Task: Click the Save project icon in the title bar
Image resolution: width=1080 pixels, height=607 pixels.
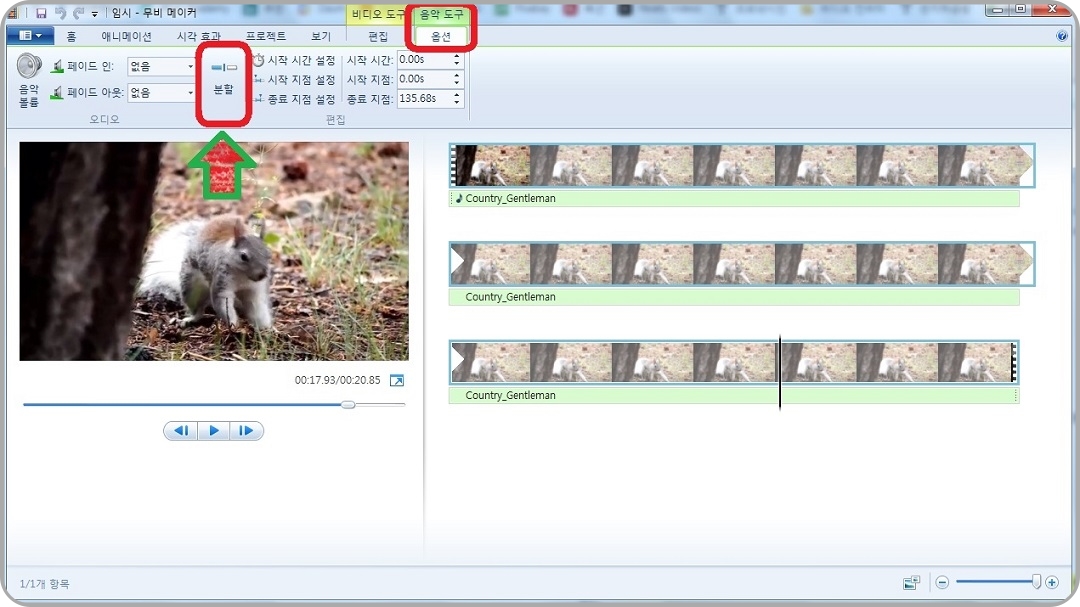Action: coord(41,12)
